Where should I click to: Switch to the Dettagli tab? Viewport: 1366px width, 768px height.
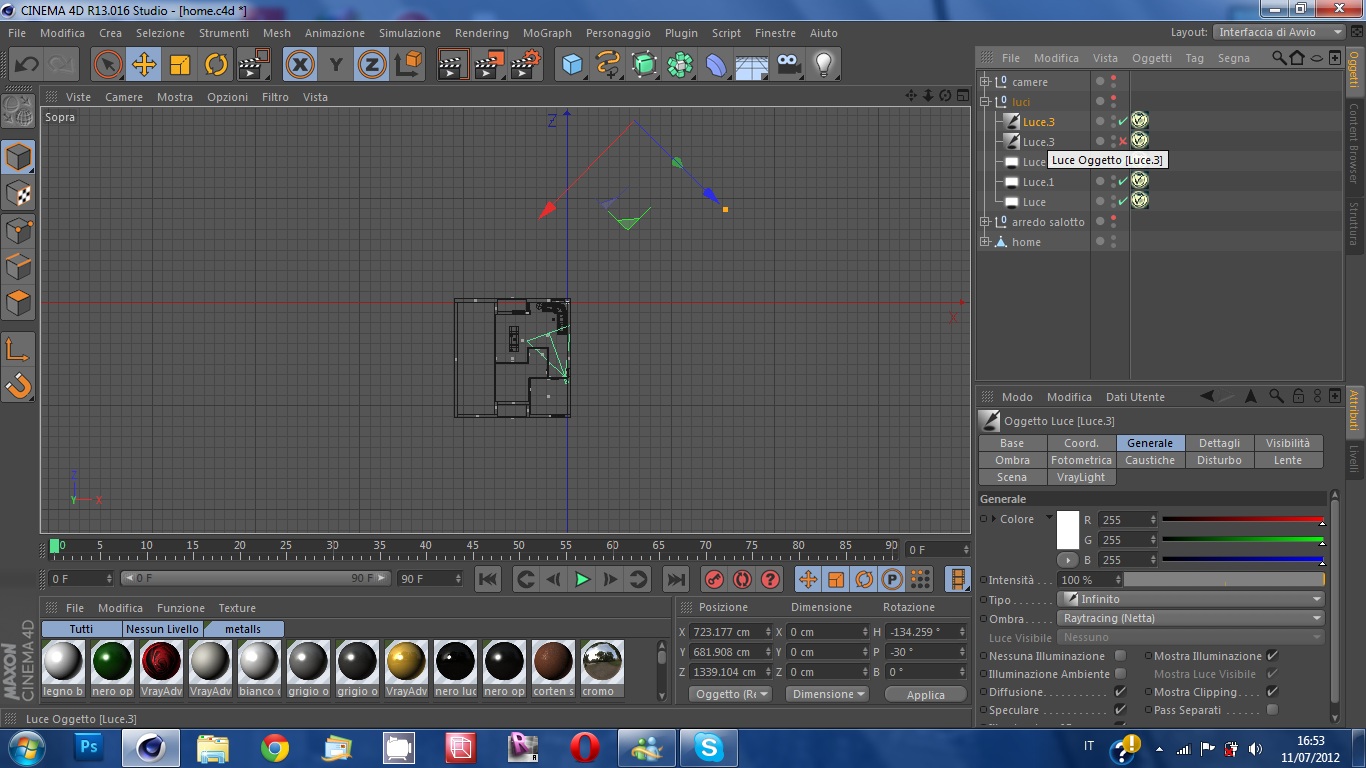[x=1219, y=443]
